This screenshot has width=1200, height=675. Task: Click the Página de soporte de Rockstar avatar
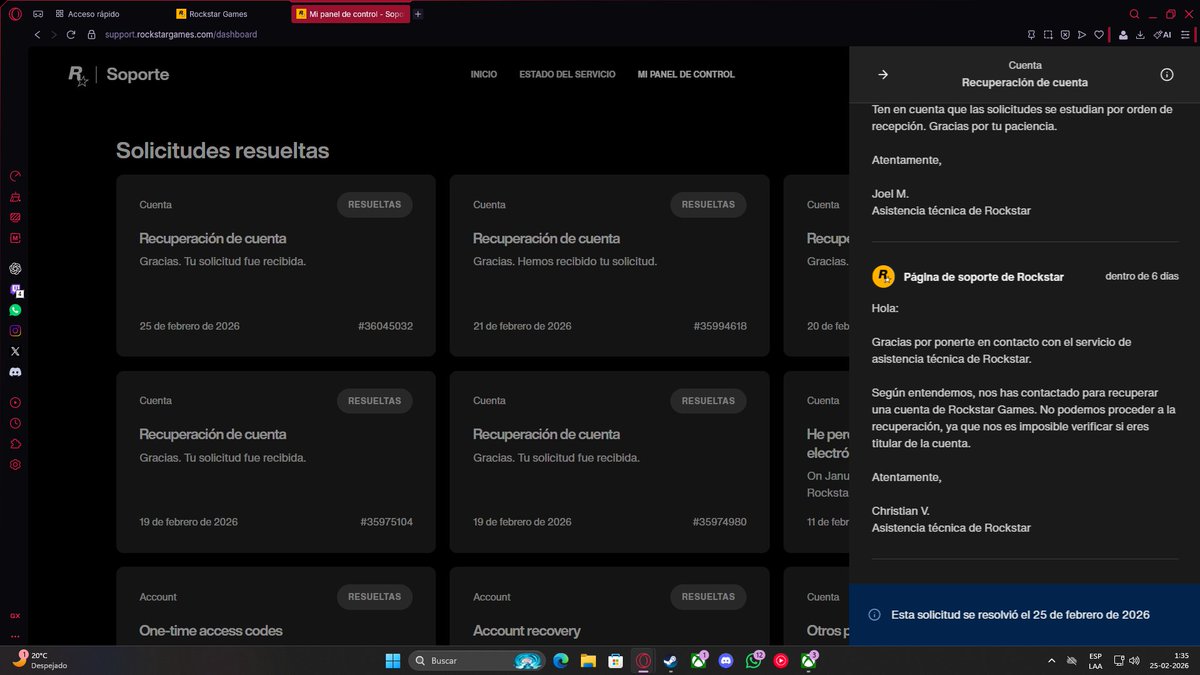pyautogui.click(x=882, y=276)
